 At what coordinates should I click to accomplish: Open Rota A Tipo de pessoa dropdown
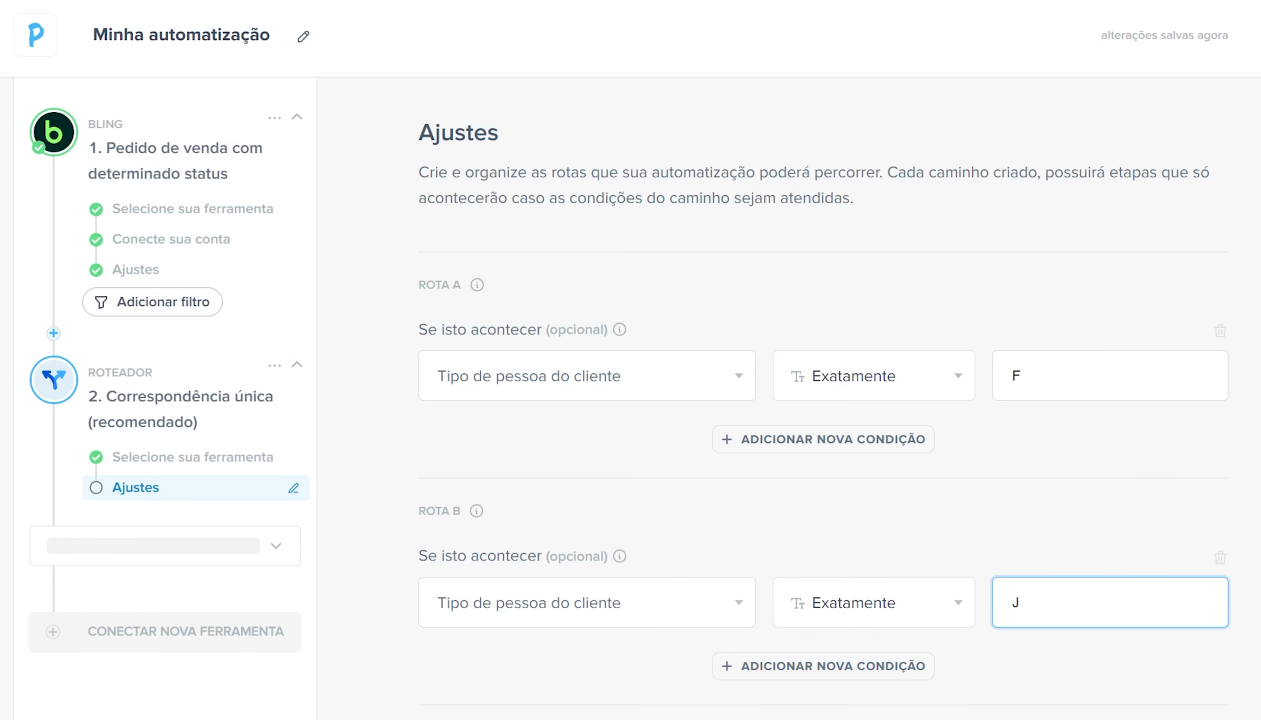pyautogui.click(x=587, y=376)
